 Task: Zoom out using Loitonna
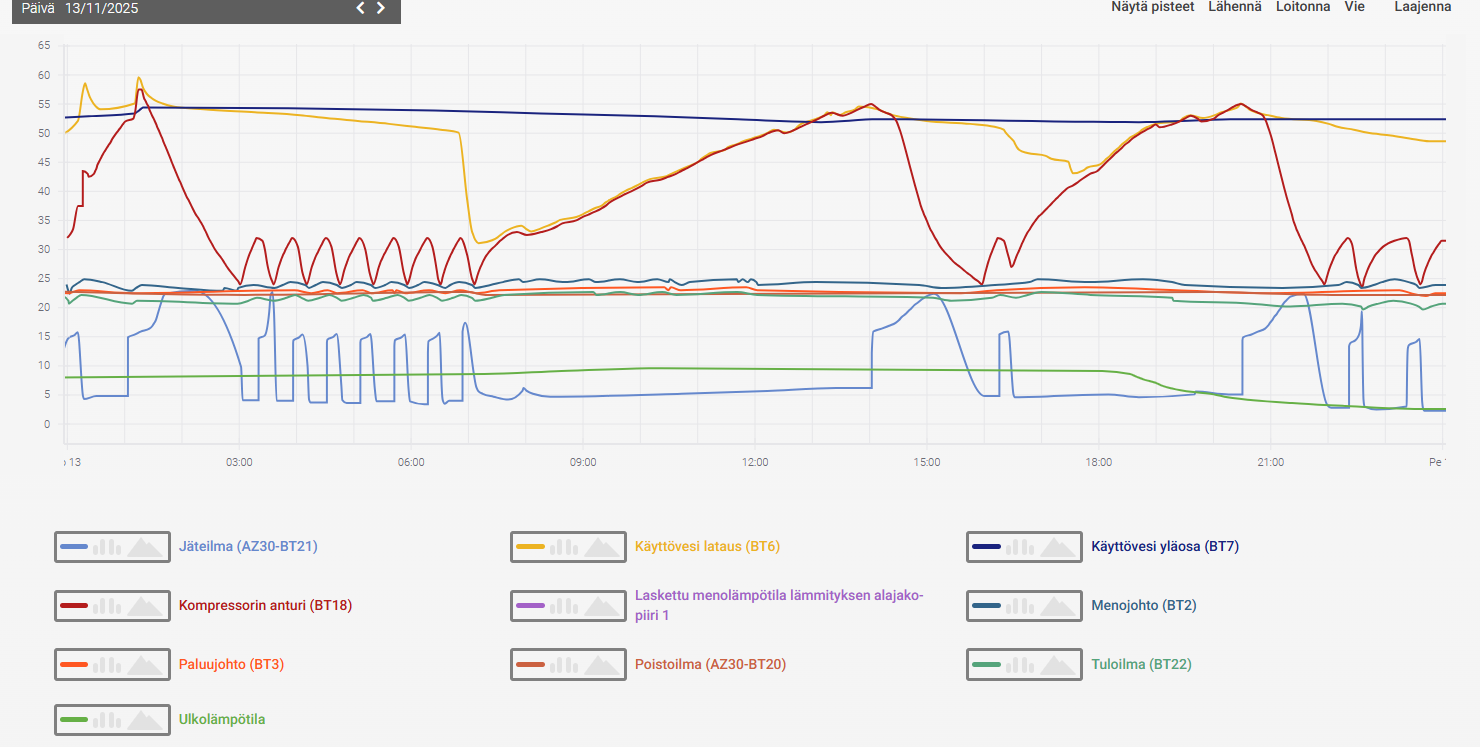pos(1302,7)
